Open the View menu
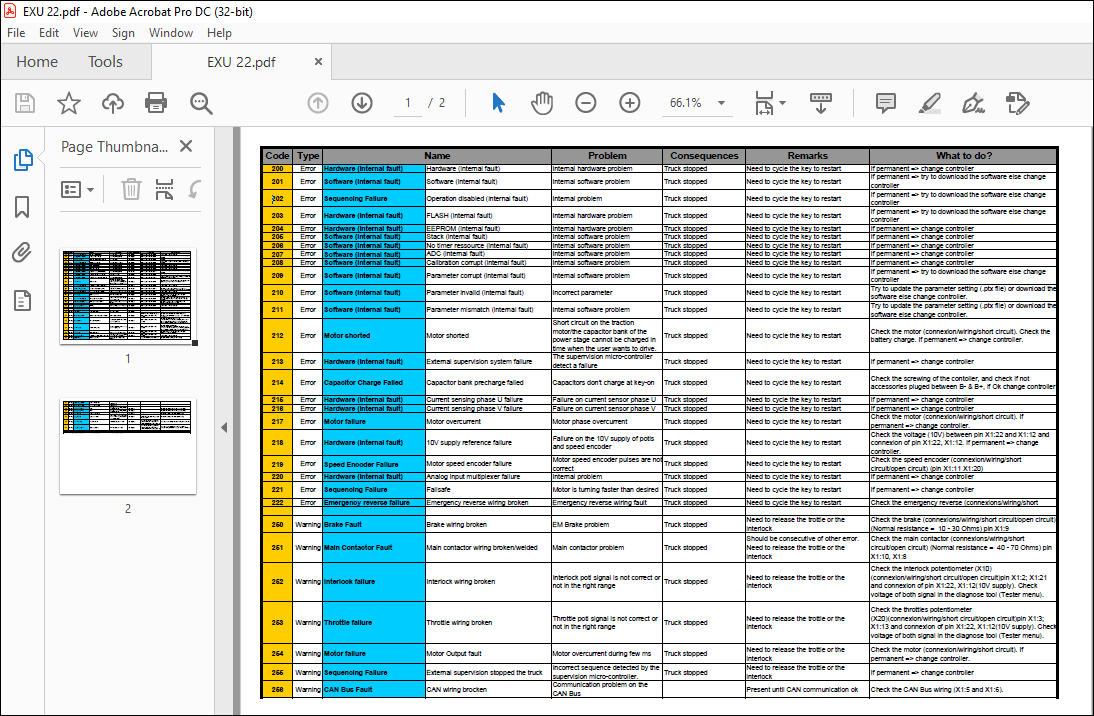The image size is (1094, 716). coord(85,33)
